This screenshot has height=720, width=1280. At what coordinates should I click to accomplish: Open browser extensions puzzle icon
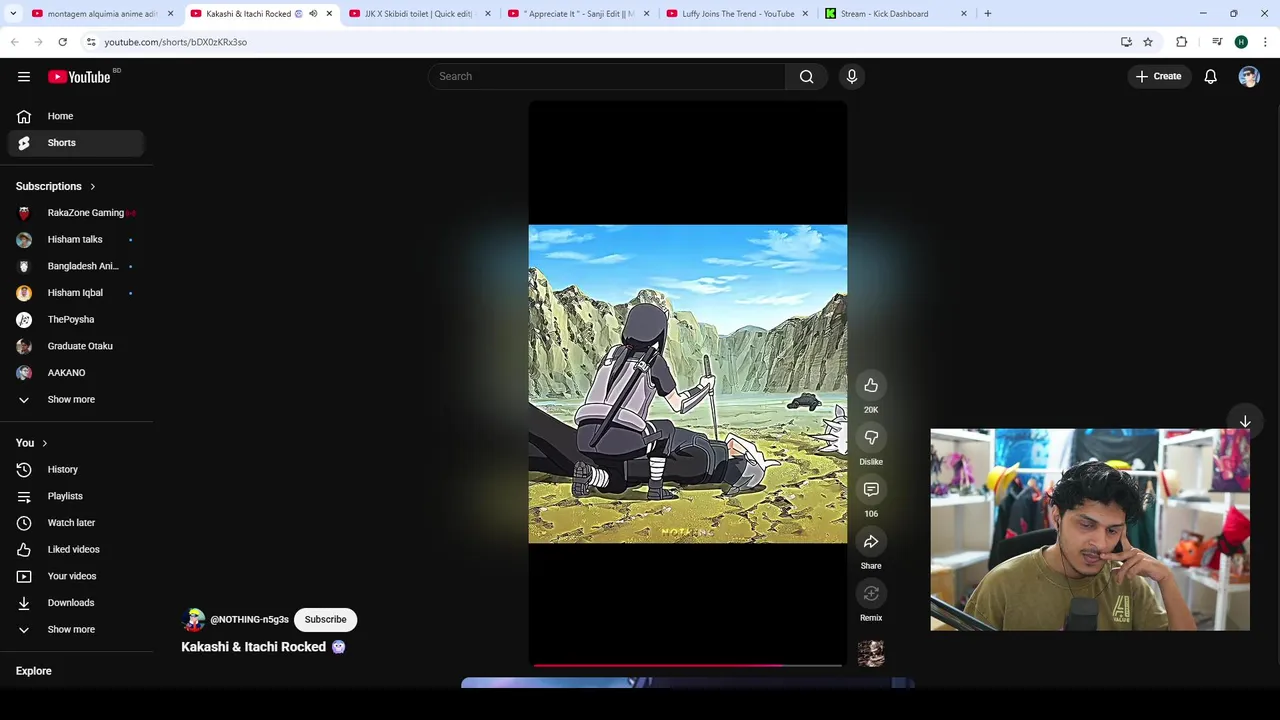point(1182,42)
